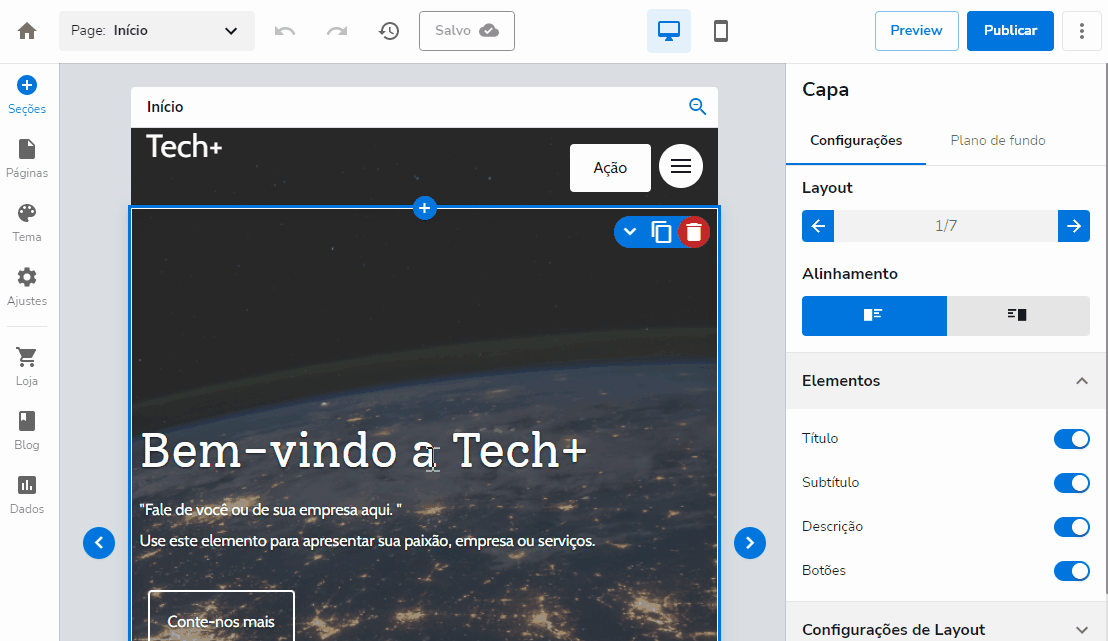Viewport: 1108px width, 641px height.
Task: Redo the last change
Action: (x=337, y=31)
